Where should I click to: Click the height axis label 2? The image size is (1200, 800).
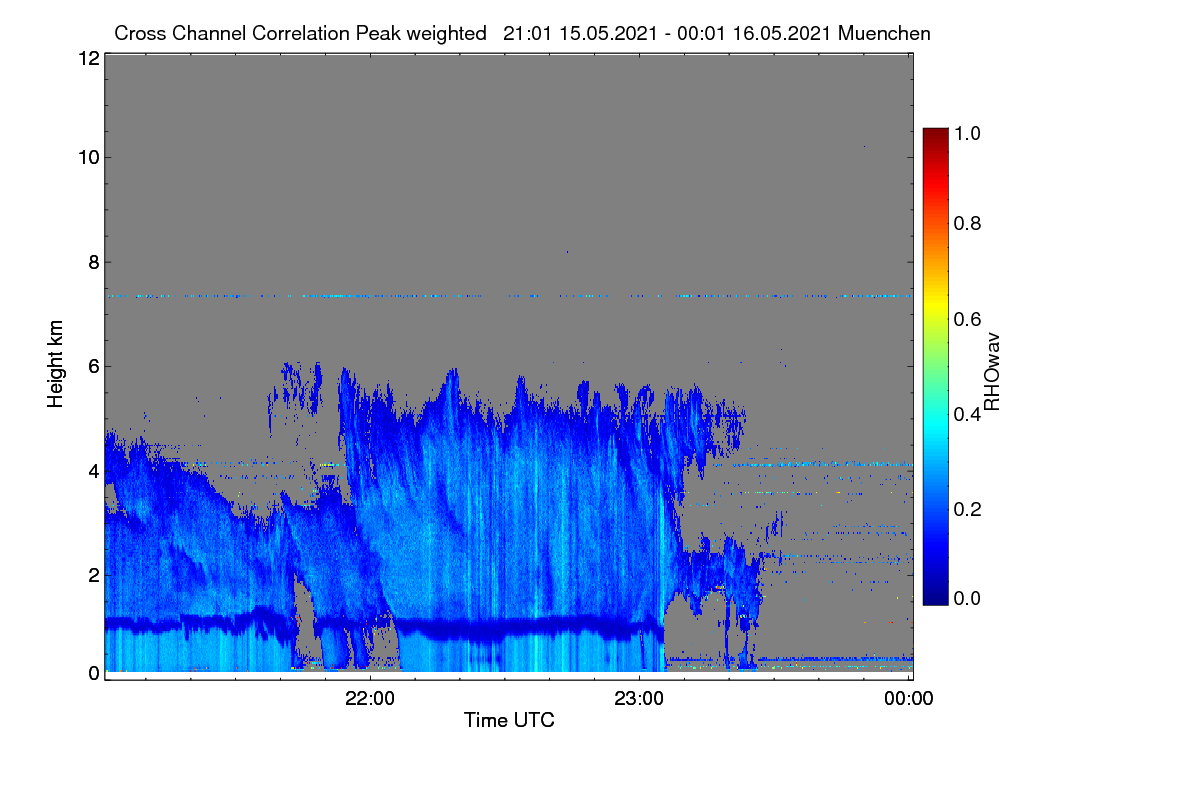click(x=92, y=575)
